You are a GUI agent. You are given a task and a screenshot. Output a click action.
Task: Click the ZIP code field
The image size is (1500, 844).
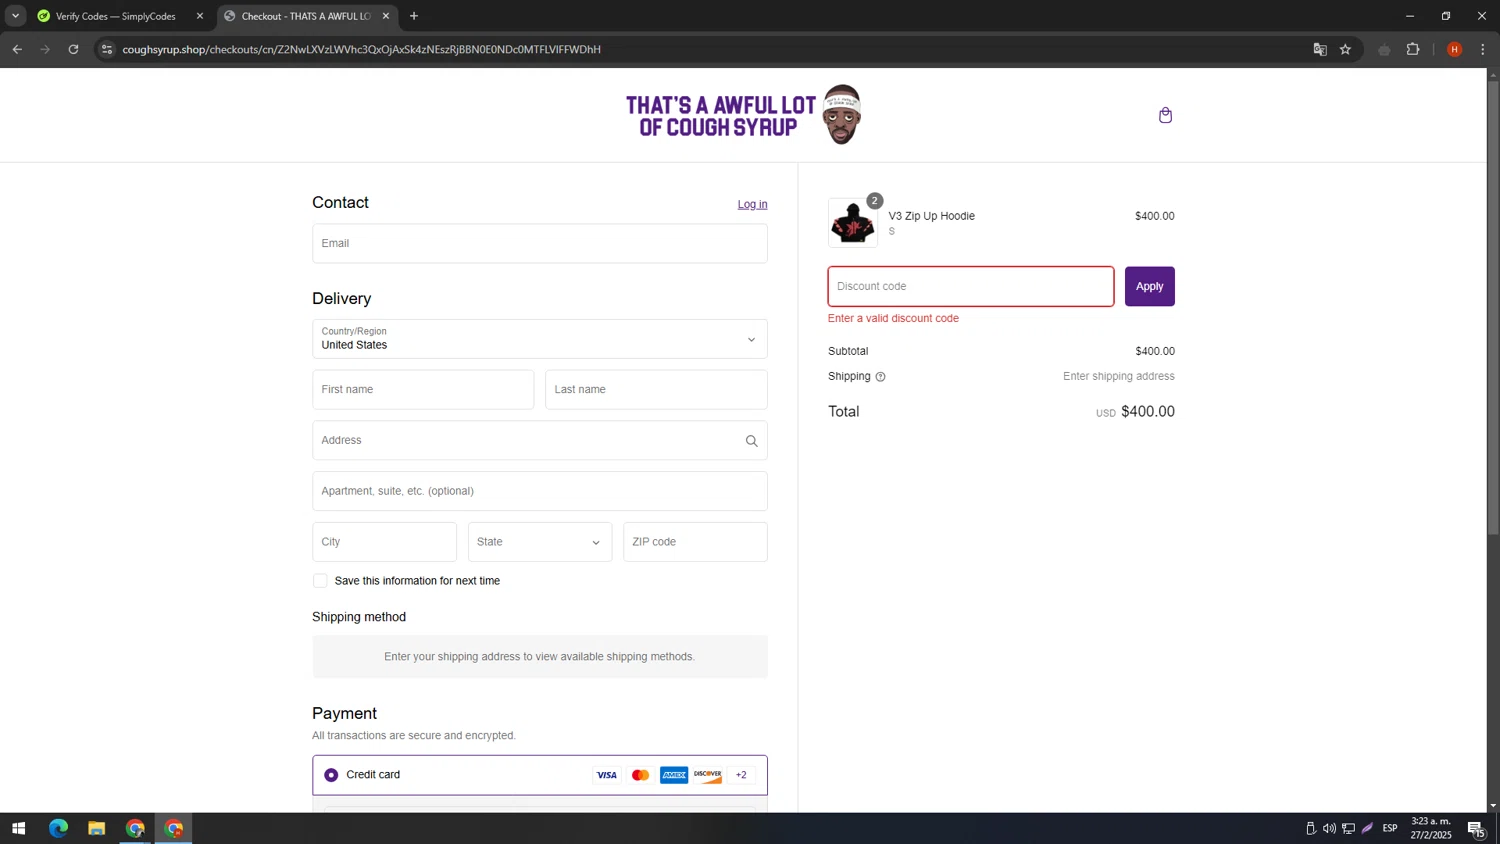tap(695, 542)
